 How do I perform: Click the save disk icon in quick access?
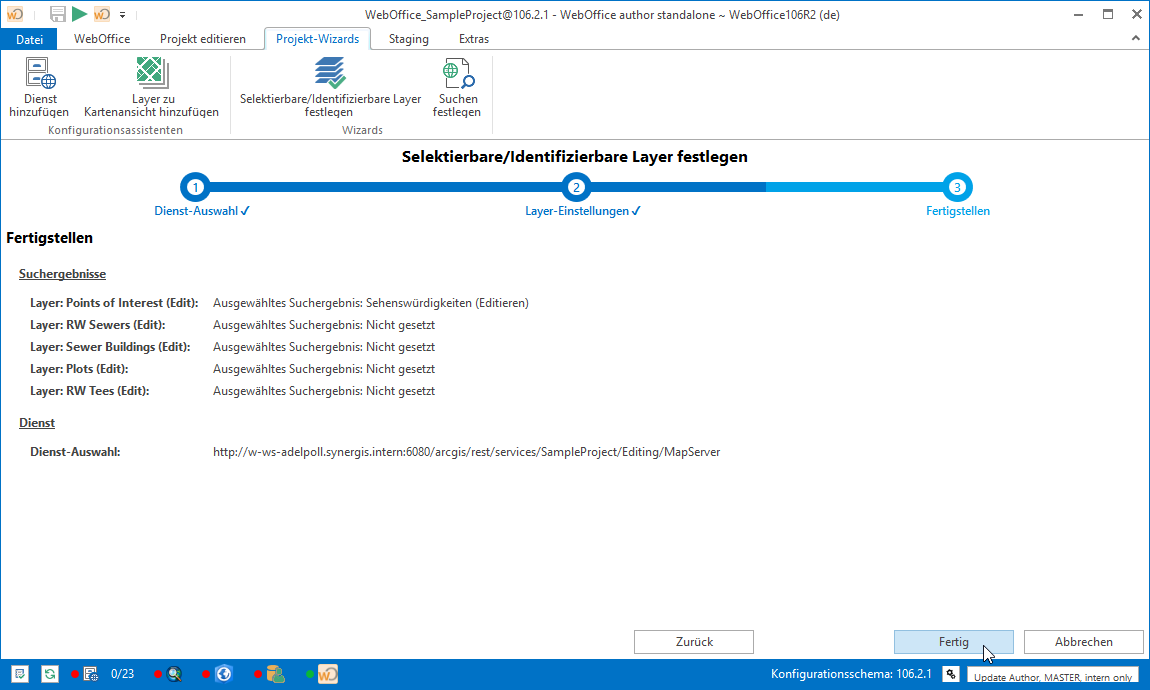(x=57, y=14)
